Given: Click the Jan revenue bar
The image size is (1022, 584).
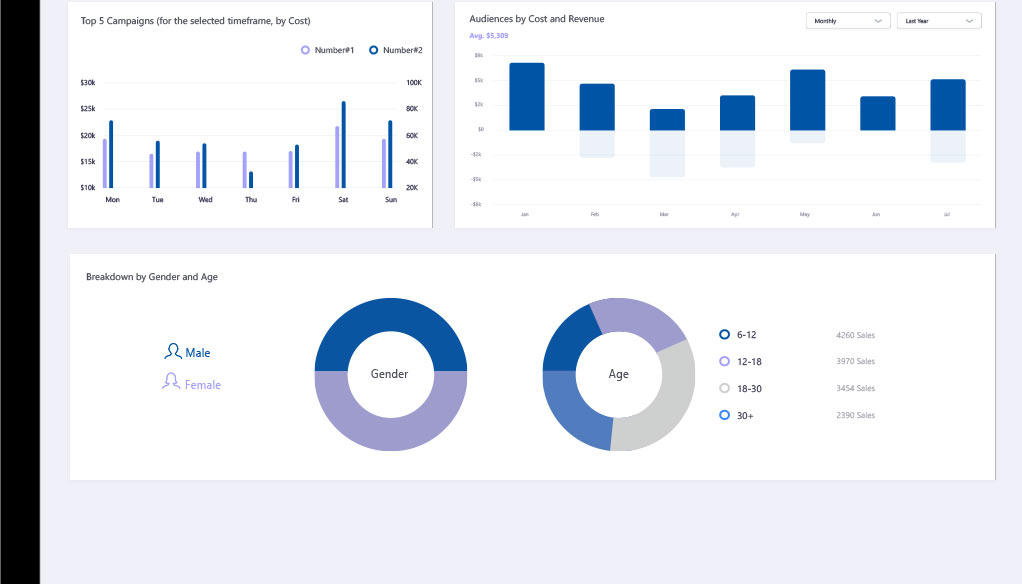Looking at the screenshot, I should point(527,96).
